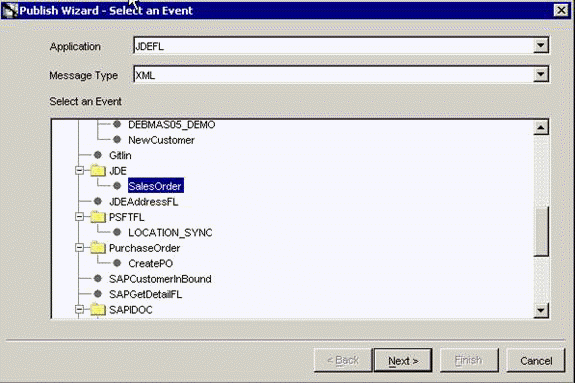This screenshot has width=575, height=383.
Task: Click the bullet icon beside SAPGetDetailFL
Action: tap(98, 294)
